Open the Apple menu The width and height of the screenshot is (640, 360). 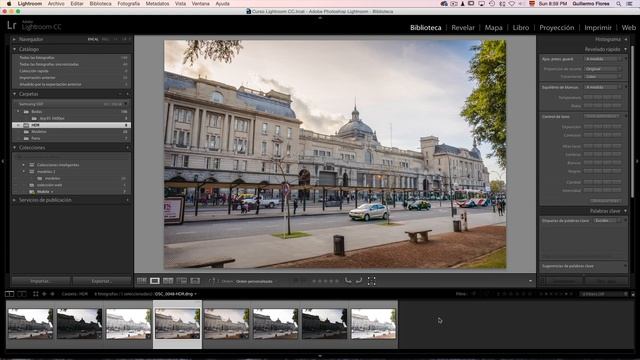click(x=9, y=4)
